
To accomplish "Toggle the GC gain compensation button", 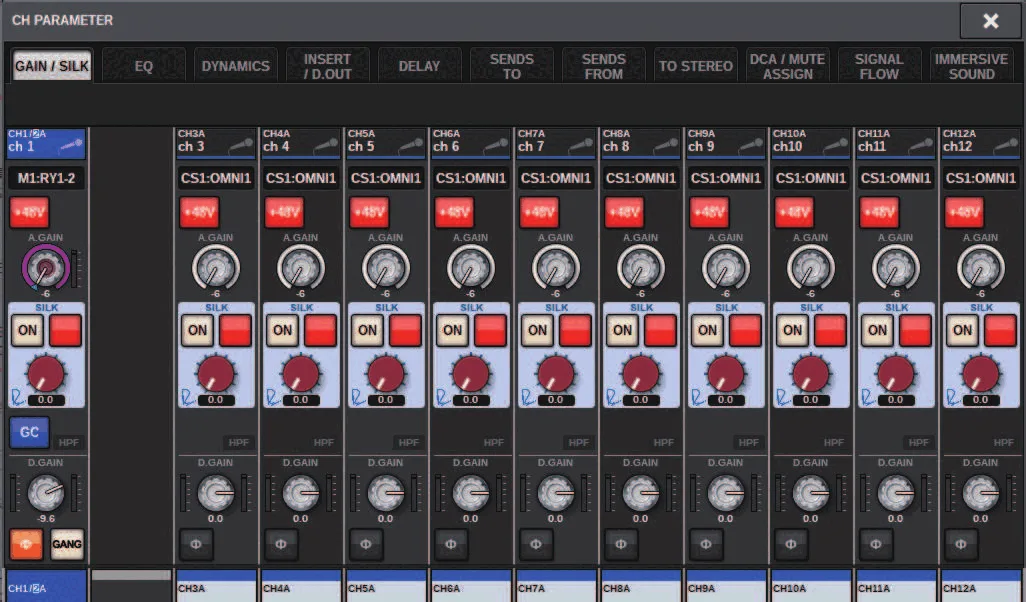I will tap(29, 433).
